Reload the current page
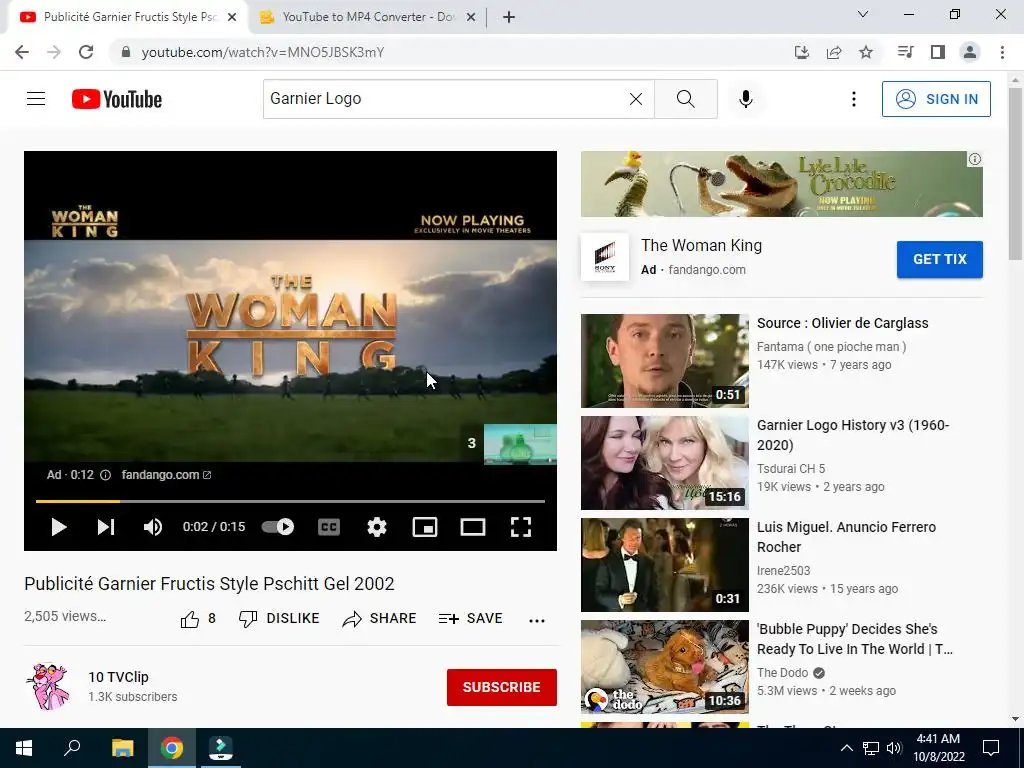 click(x=86, y=52)
